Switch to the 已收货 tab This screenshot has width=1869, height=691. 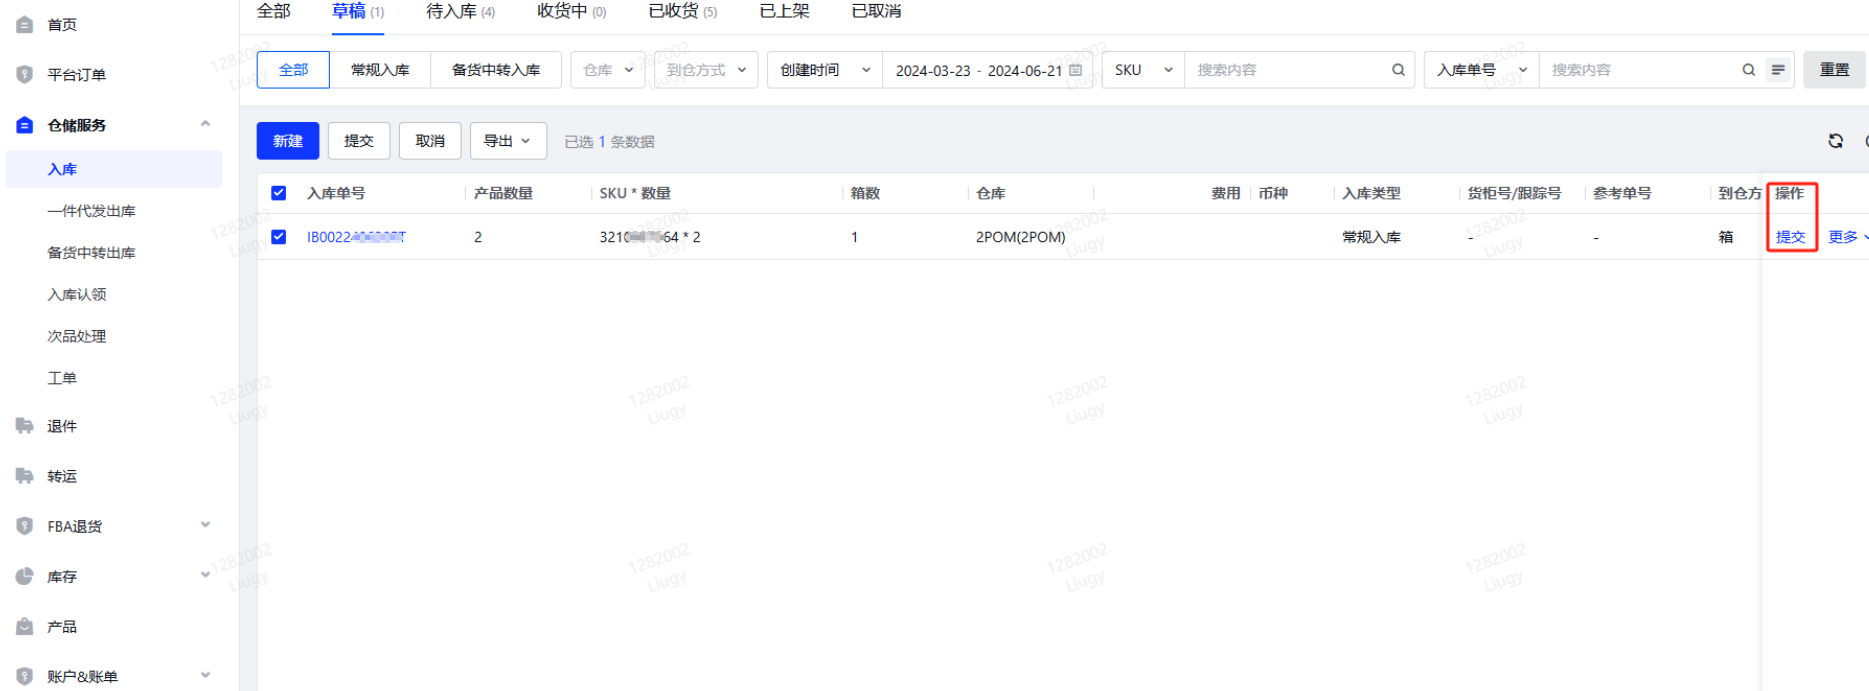pyautogui.click(x=682, y=11)
